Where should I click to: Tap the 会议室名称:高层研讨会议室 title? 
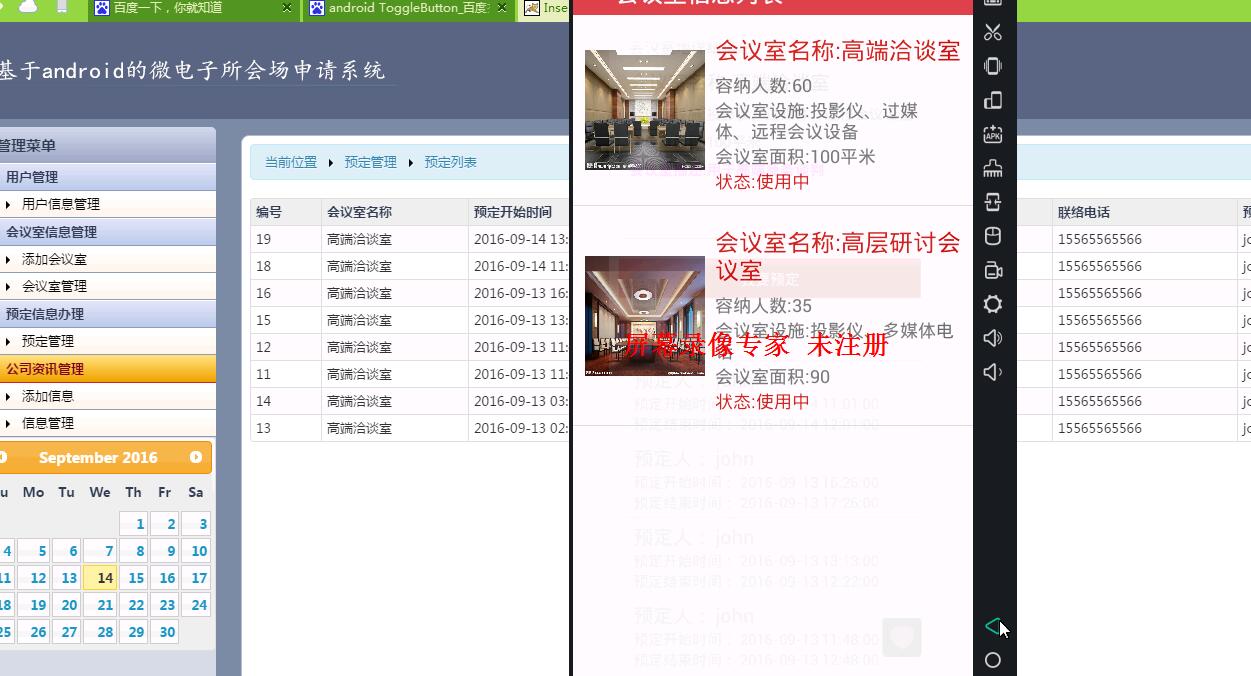(838, 256)
